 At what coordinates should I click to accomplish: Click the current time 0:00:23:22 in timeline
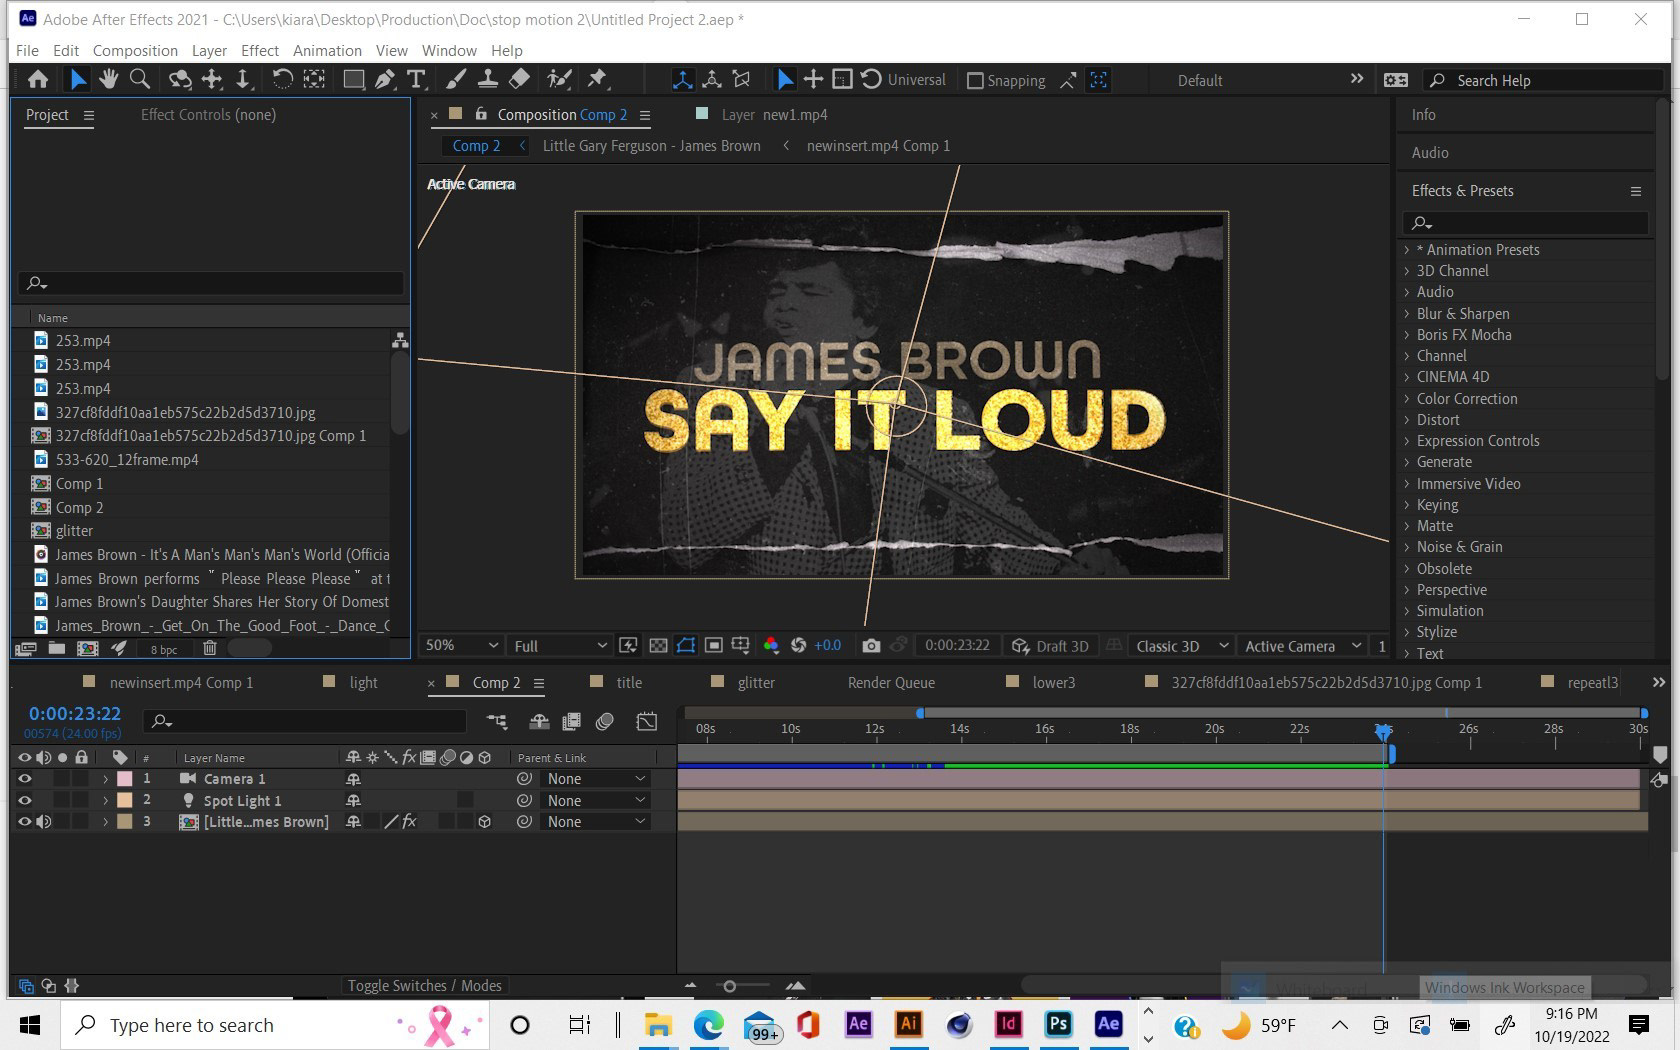click(75, 714)
